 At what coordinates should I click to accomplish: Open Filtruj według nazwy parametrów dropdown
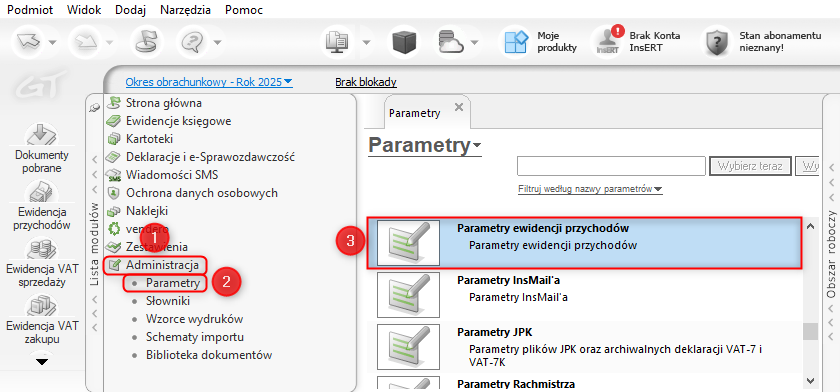point(590,189)
